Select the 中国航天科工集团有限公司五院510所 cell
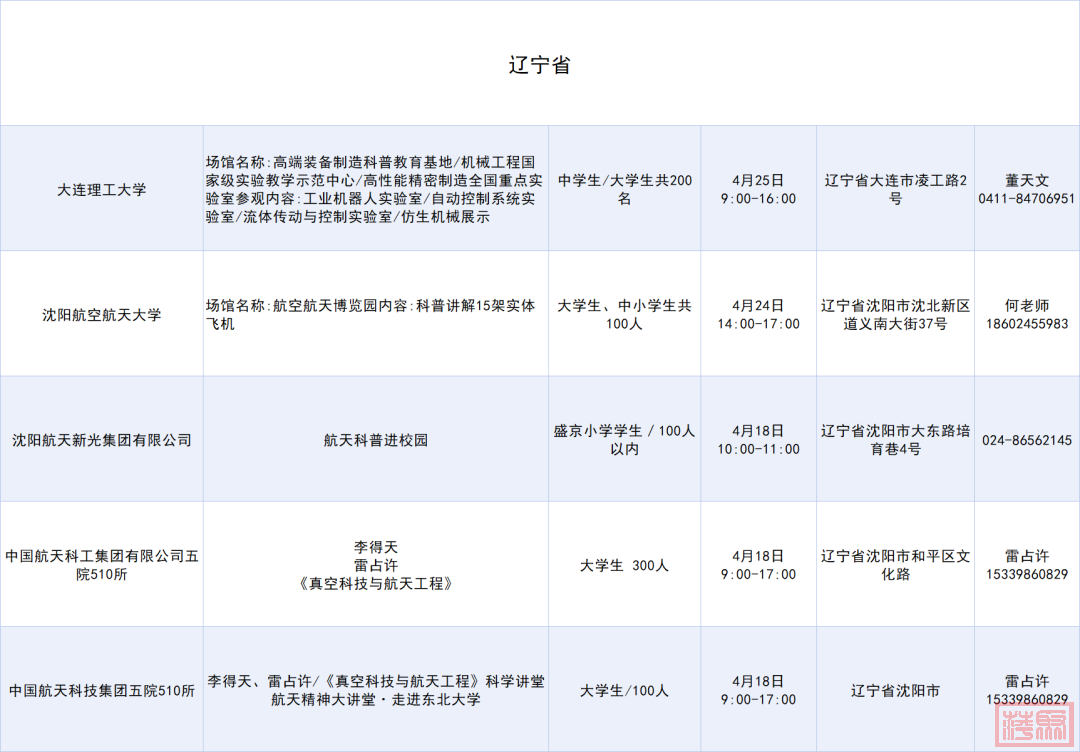This screenshot has height=752, width=1080. pyautogui.click(x=102, y=565)
